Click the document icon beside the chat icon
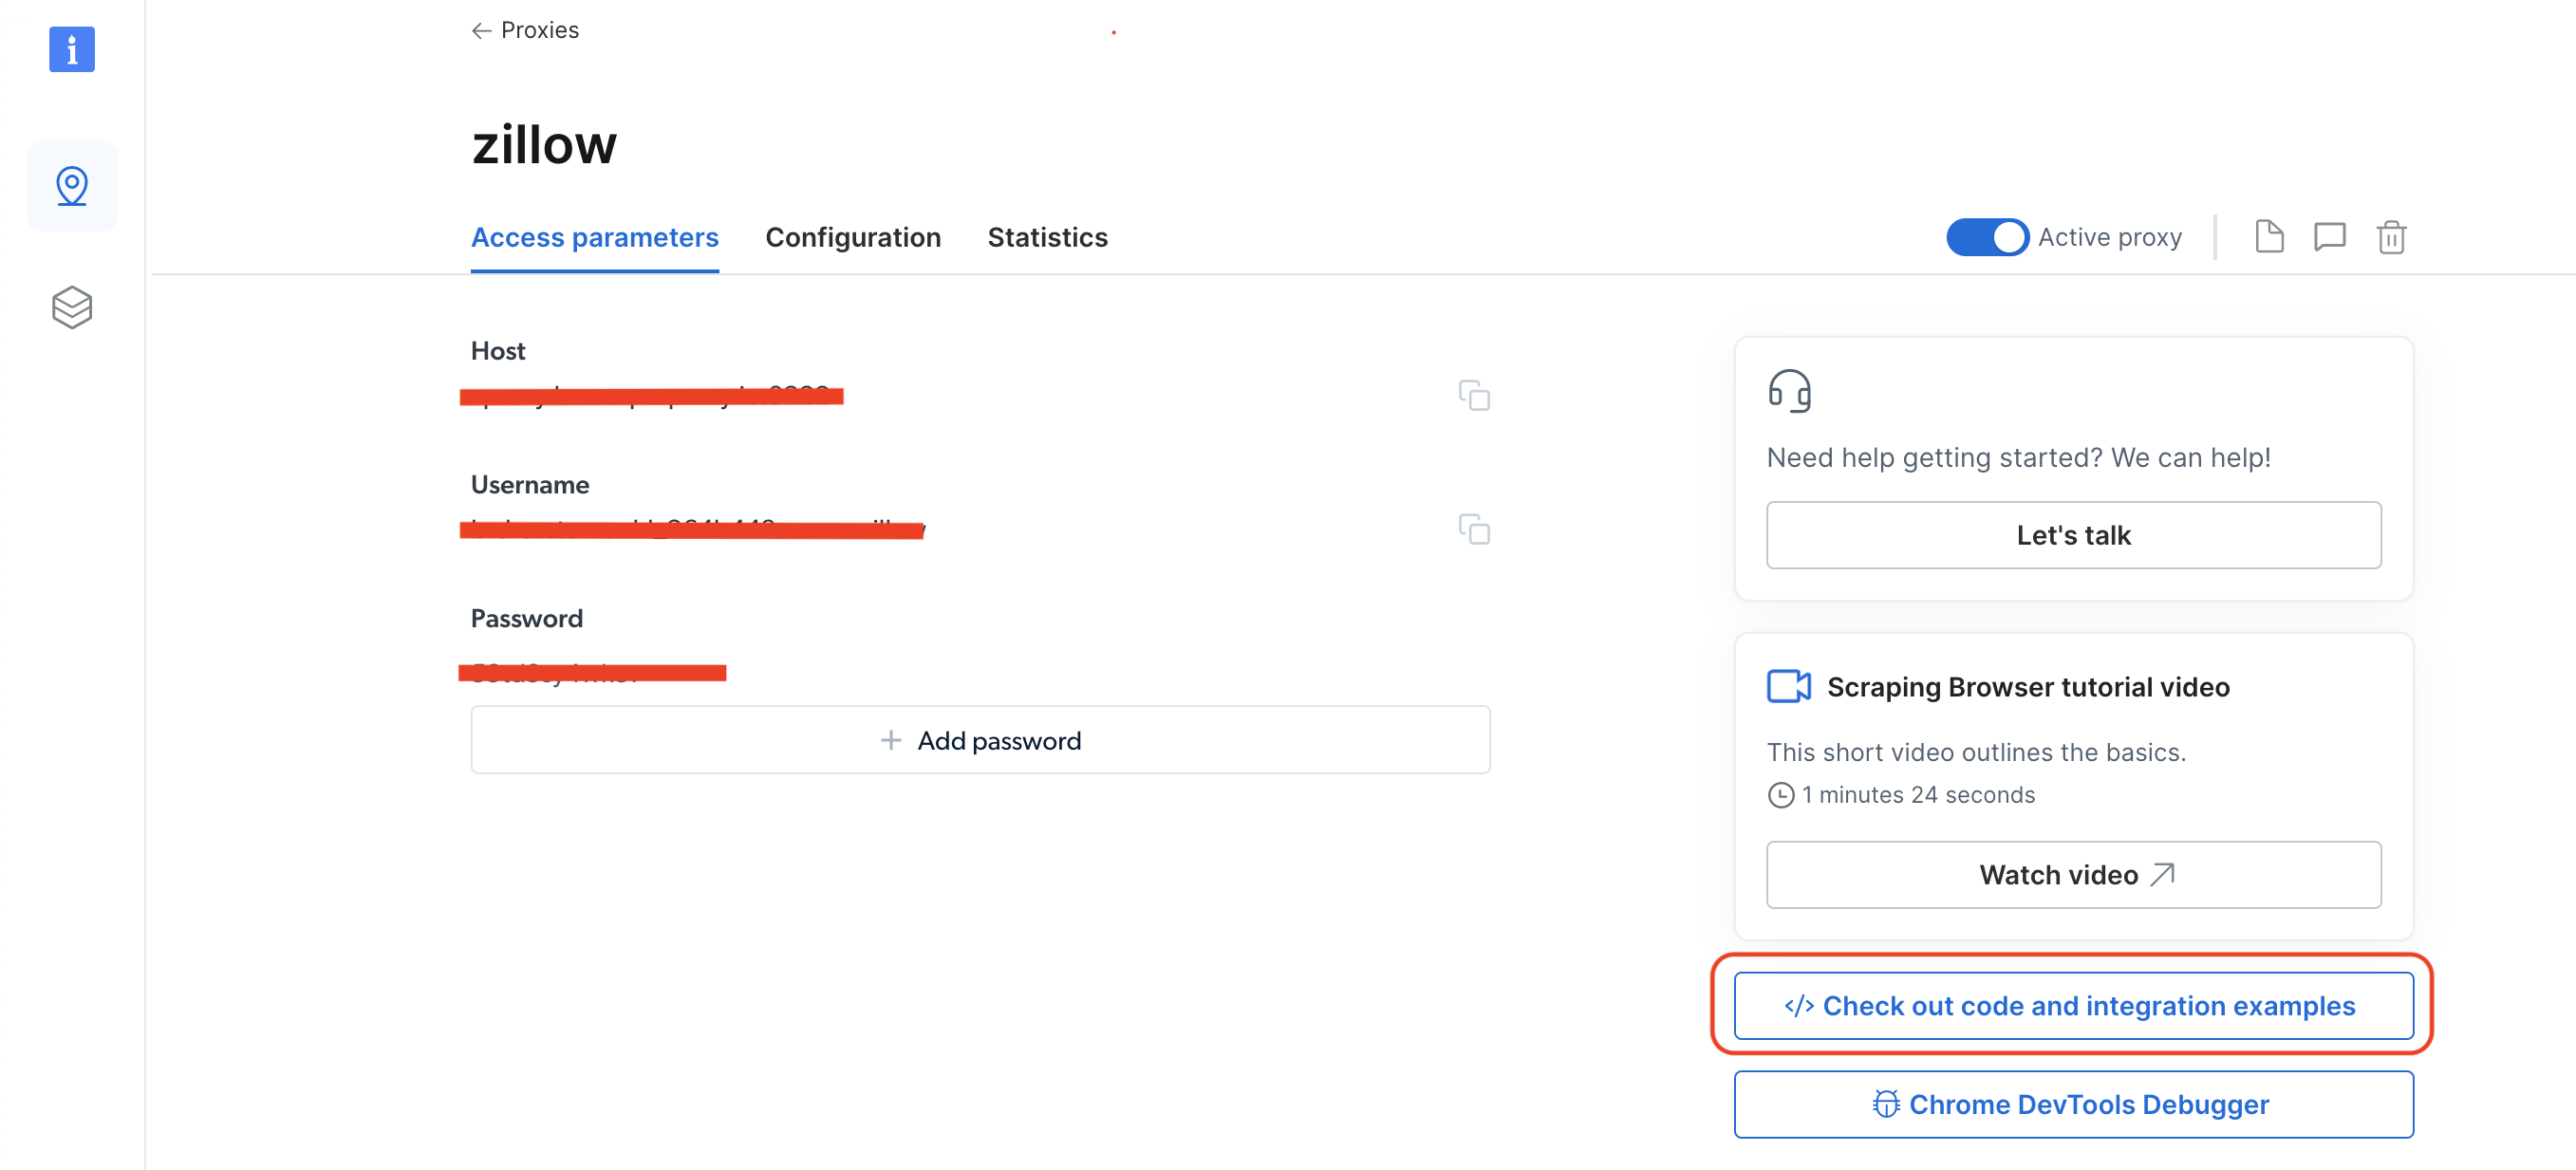 pyautogui.click(x=2269, y=237)
